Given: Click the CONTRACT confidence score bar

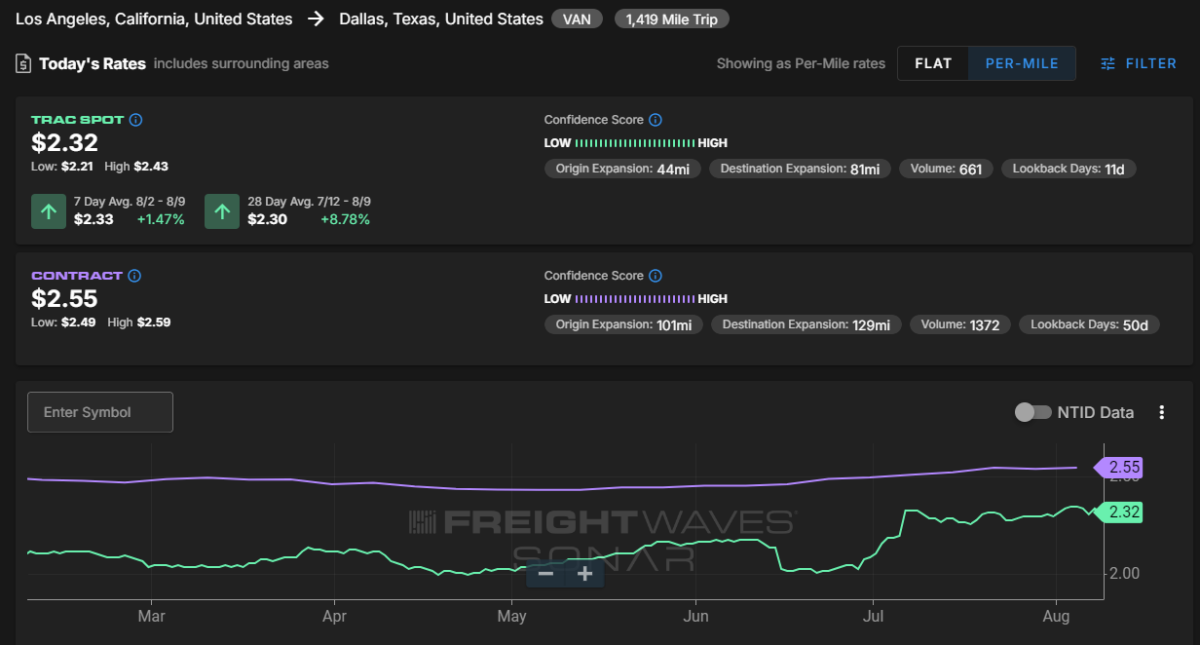Looking at the screenshot, I should click(635, 299).
